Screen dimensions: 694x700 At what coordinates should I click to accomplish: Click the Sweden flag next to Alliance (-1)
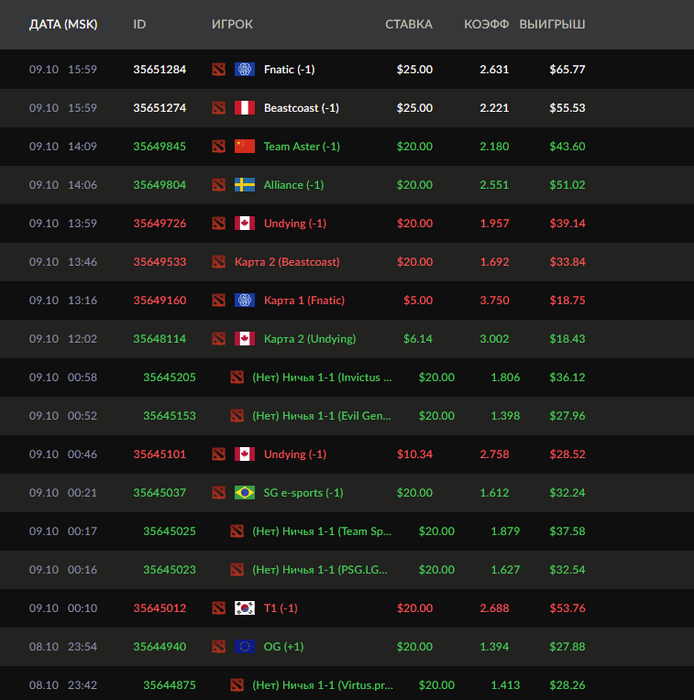[244, 185]
